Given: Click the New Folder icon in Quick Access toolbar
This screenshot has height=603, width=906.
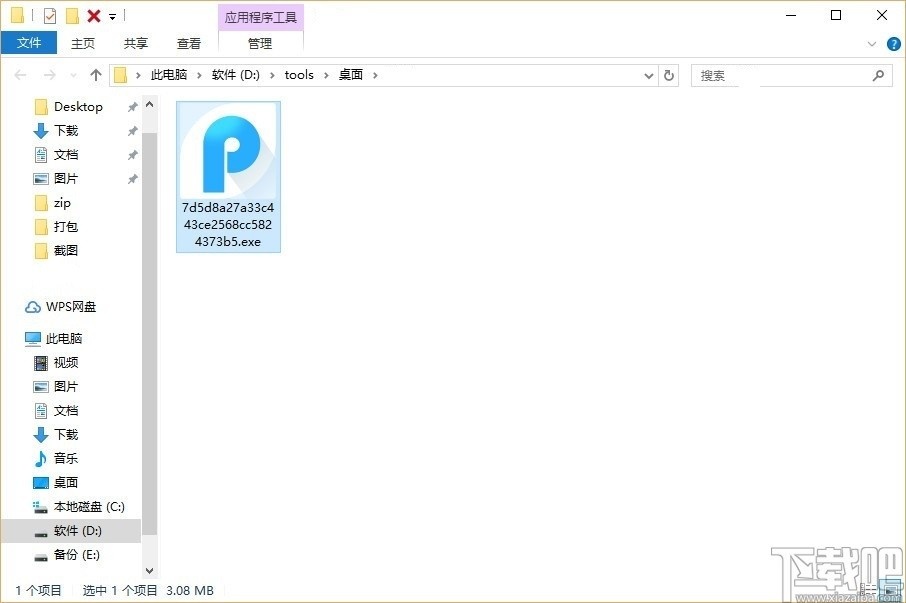Looking at the screenshot, I should tap(72, 15).
